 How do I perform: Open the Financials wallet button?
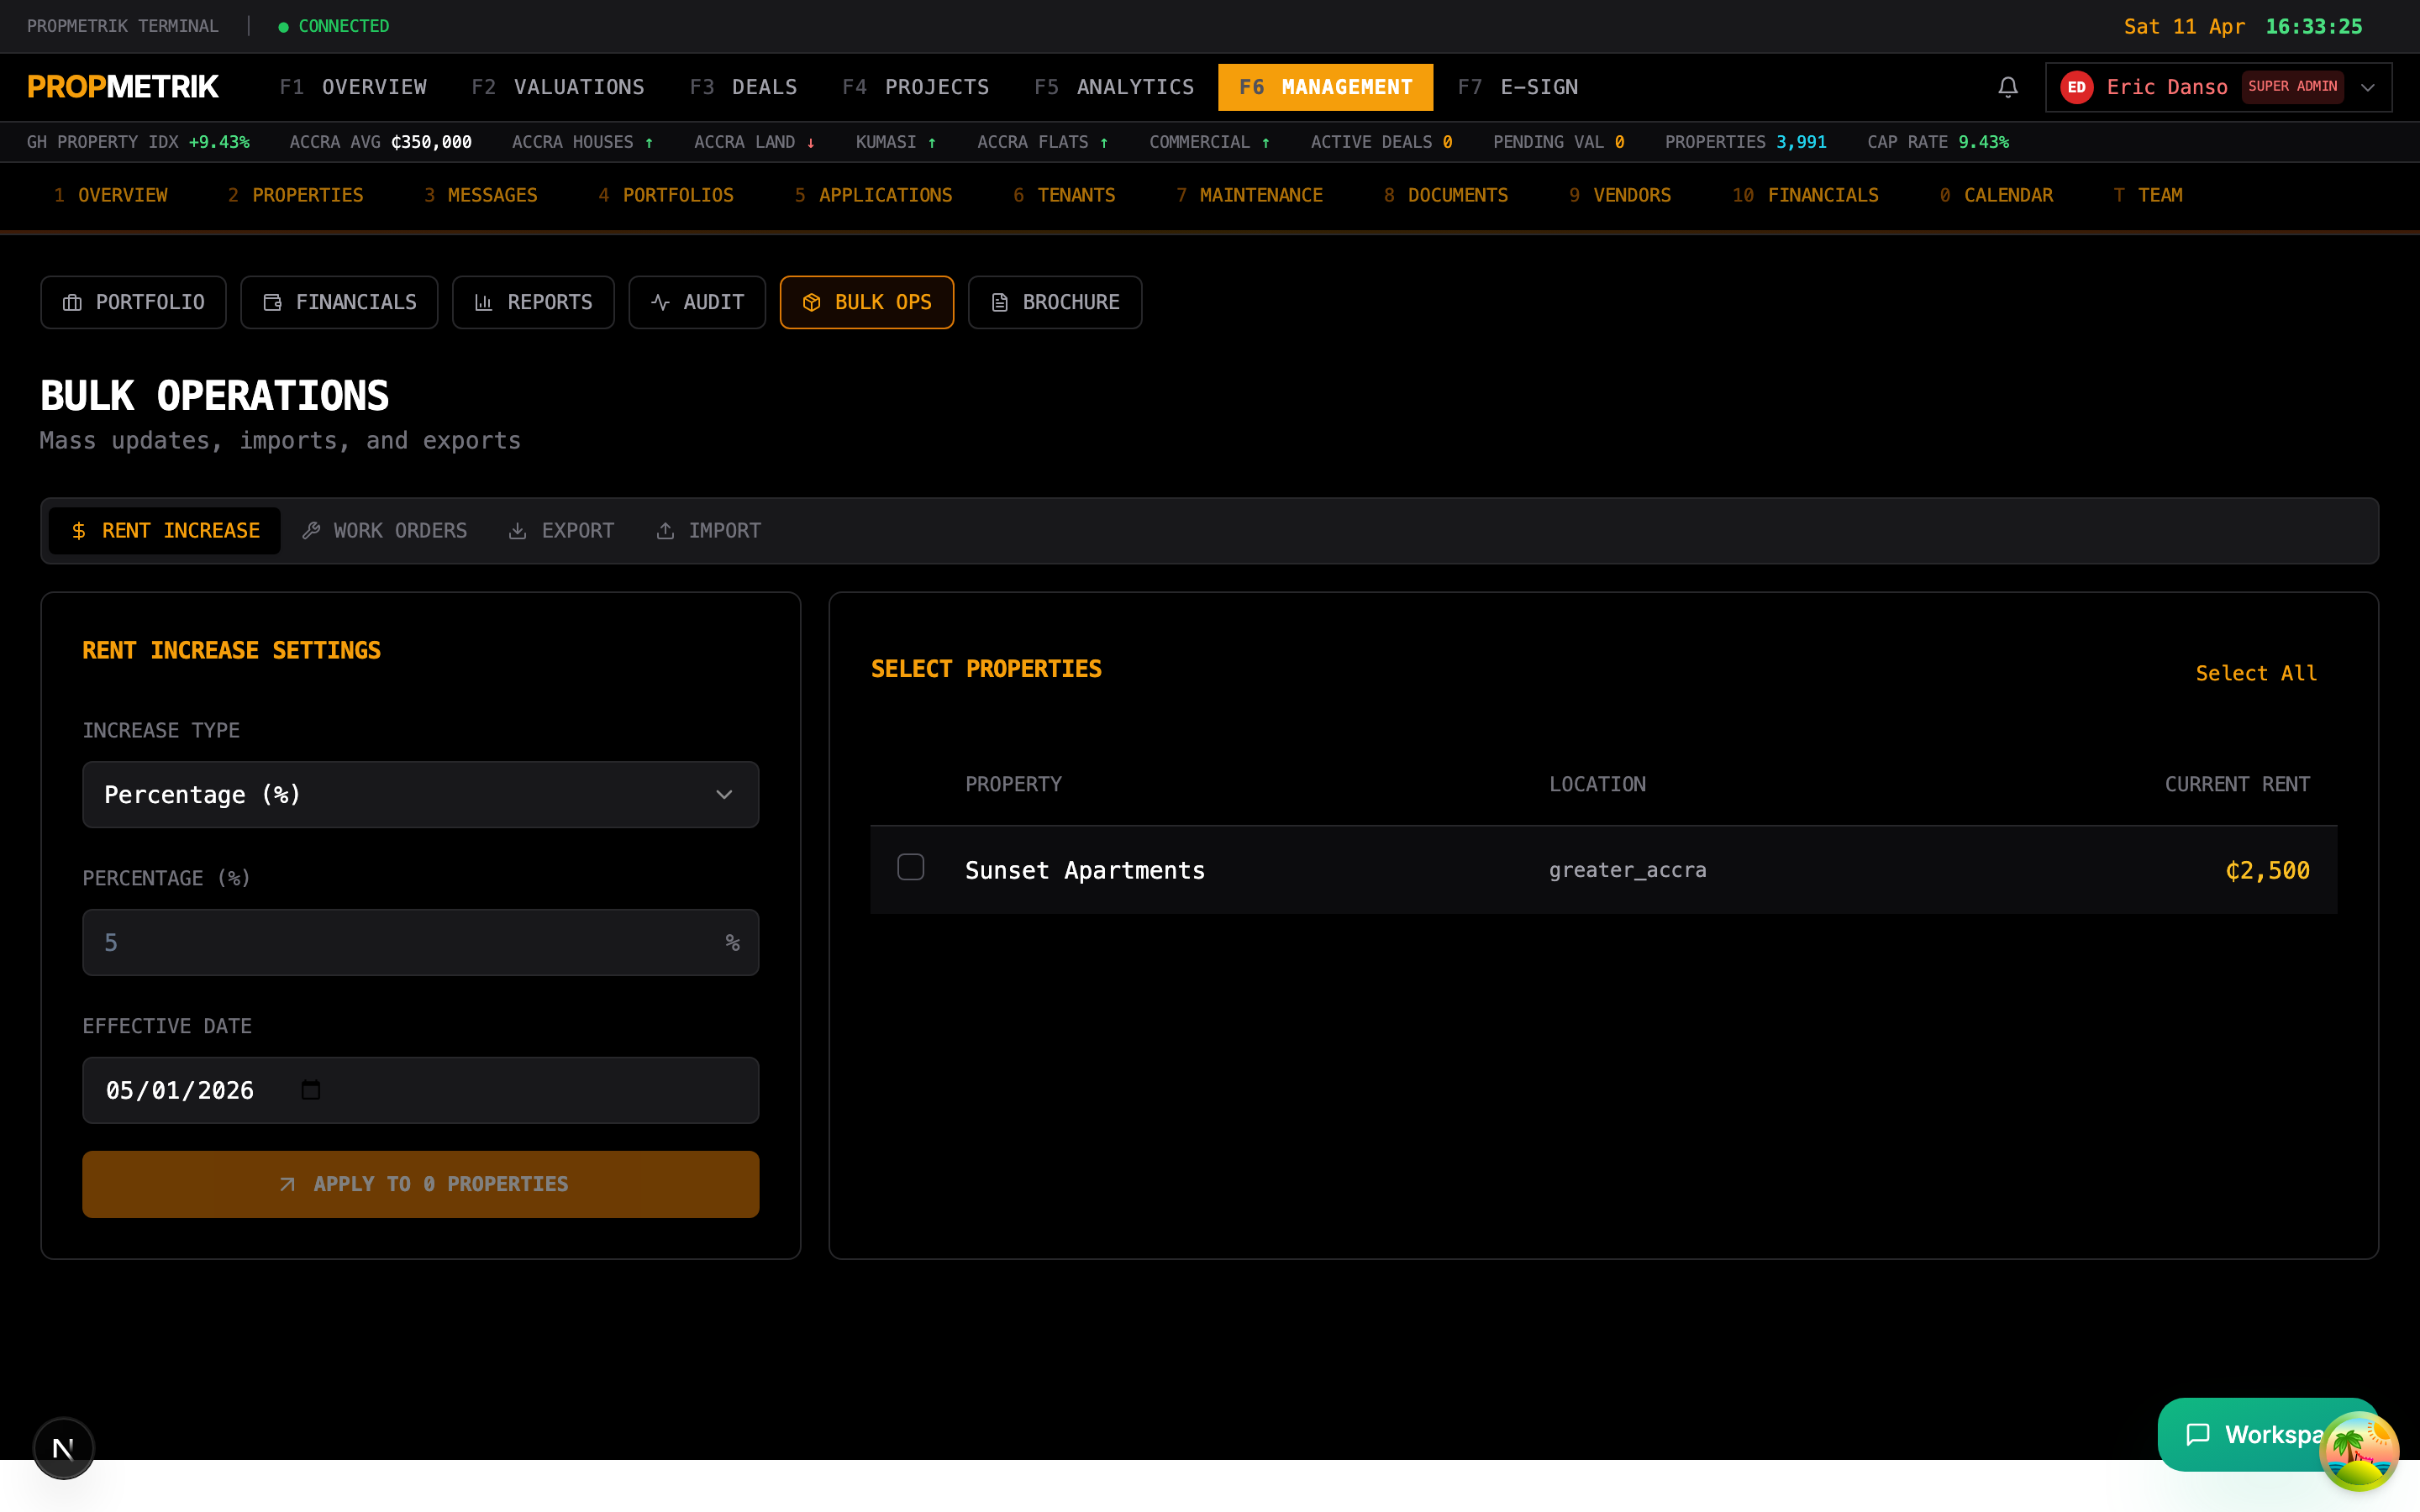pyautogui.click(x=339, y=302)
